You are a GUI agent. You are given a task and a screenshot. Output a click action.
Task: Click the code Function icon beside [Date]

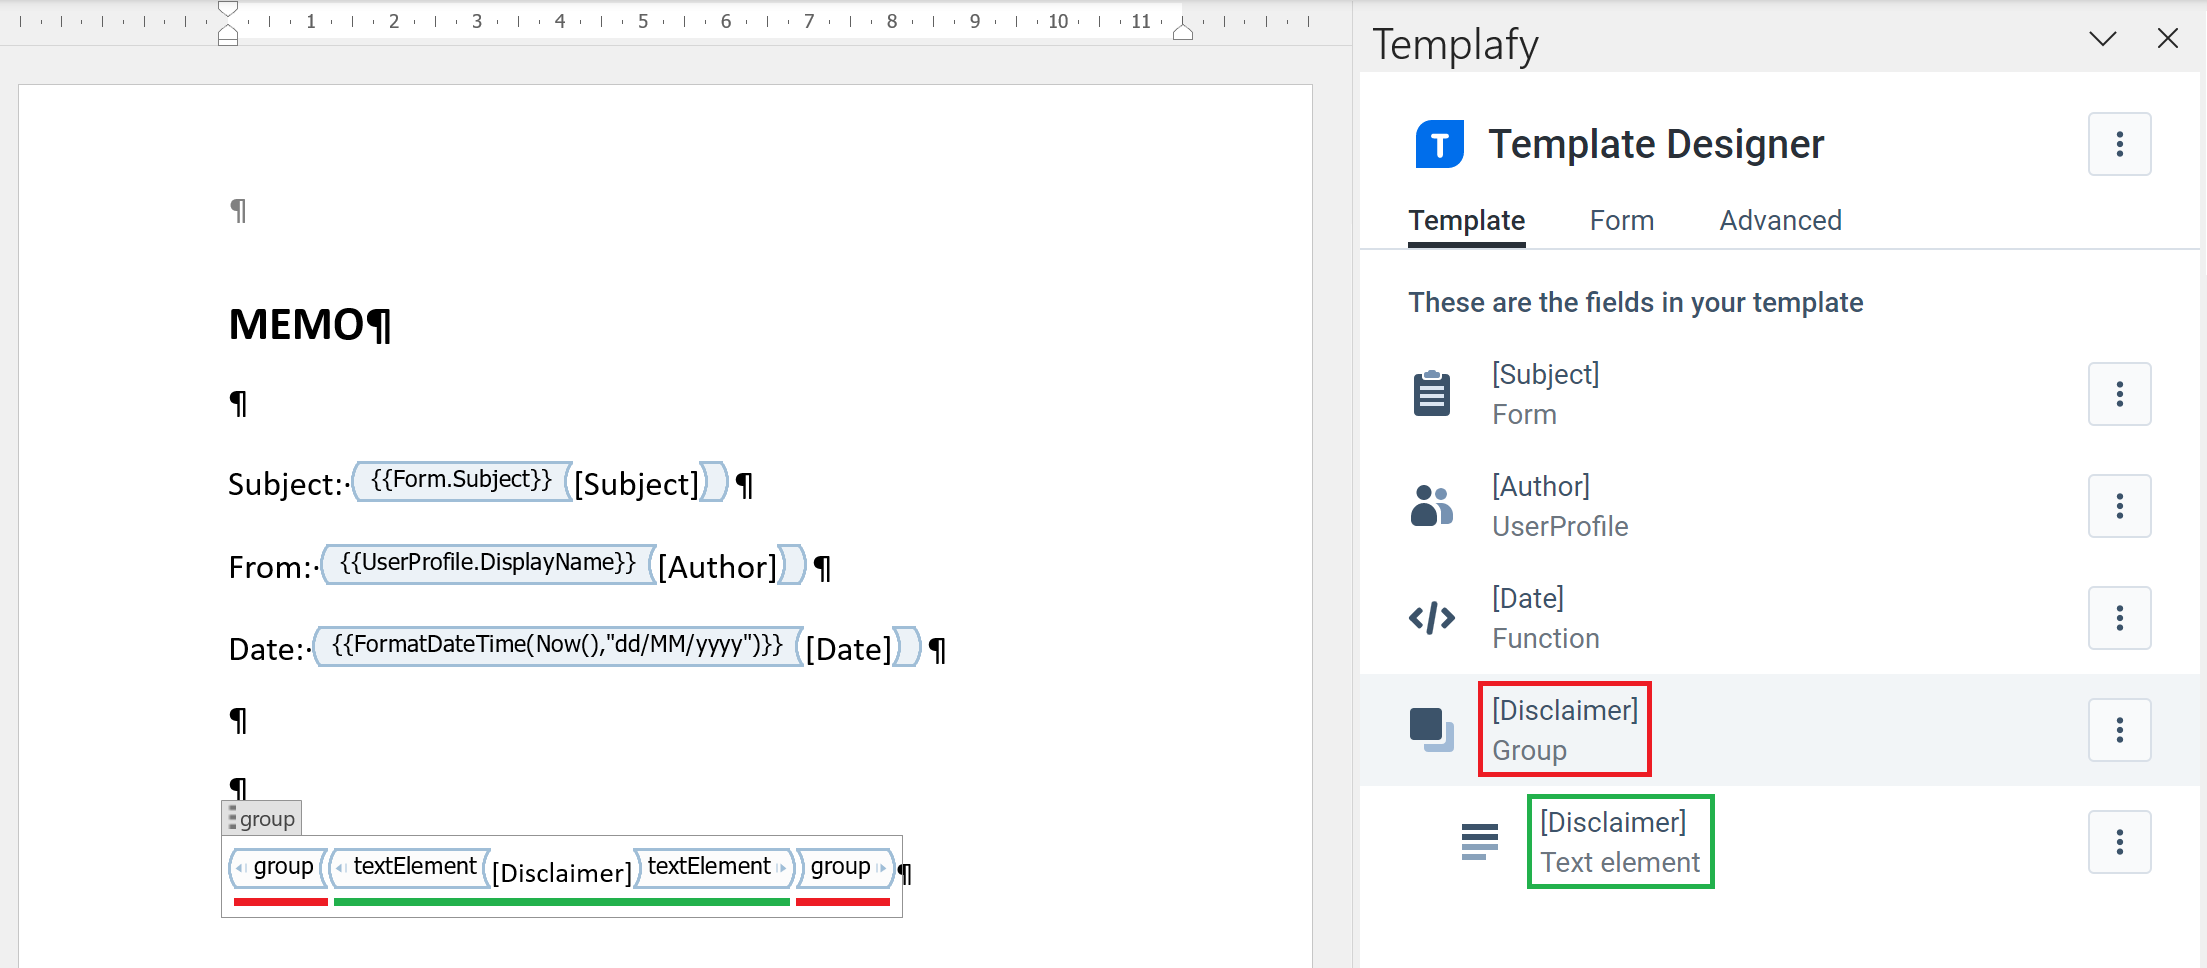(1432, 618)
